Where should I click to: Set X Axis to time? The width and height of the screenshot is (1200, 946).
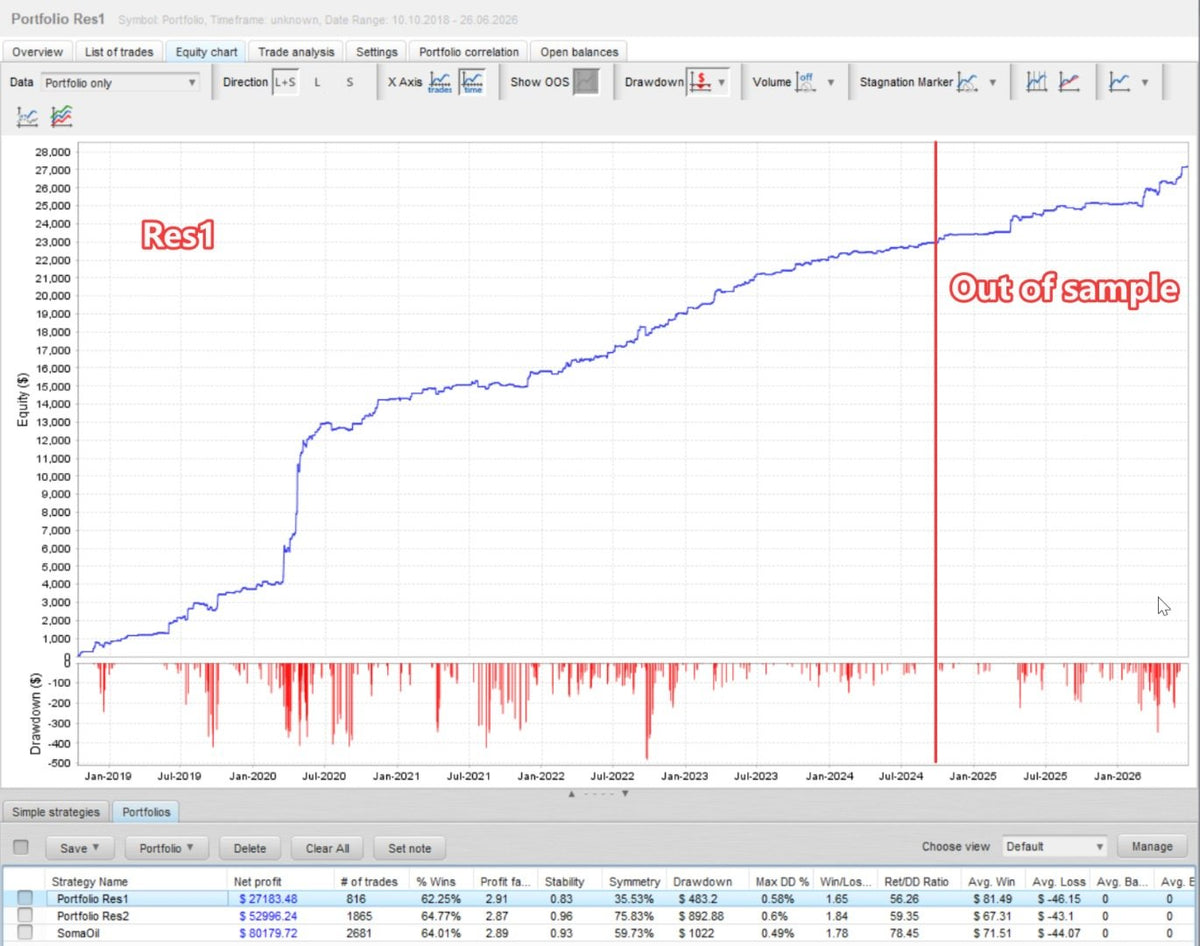pyautogui.click(x=473, y=82)
